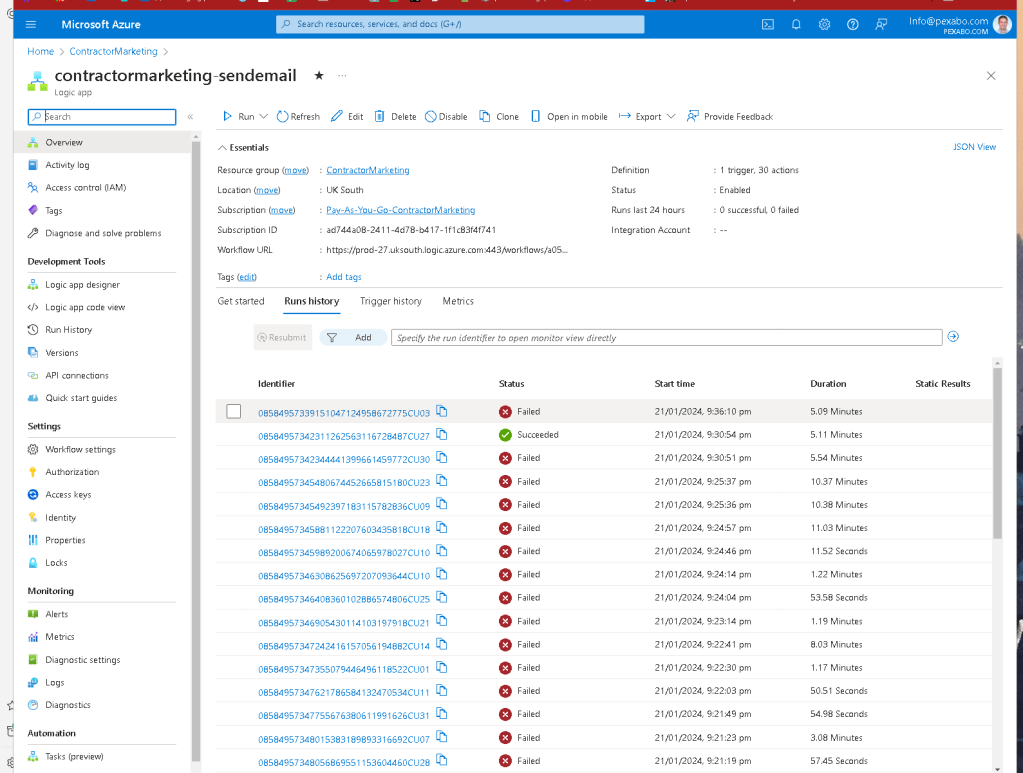Go to Home breadcrumb
This screenshot has width=1023, height=773.
40,52
